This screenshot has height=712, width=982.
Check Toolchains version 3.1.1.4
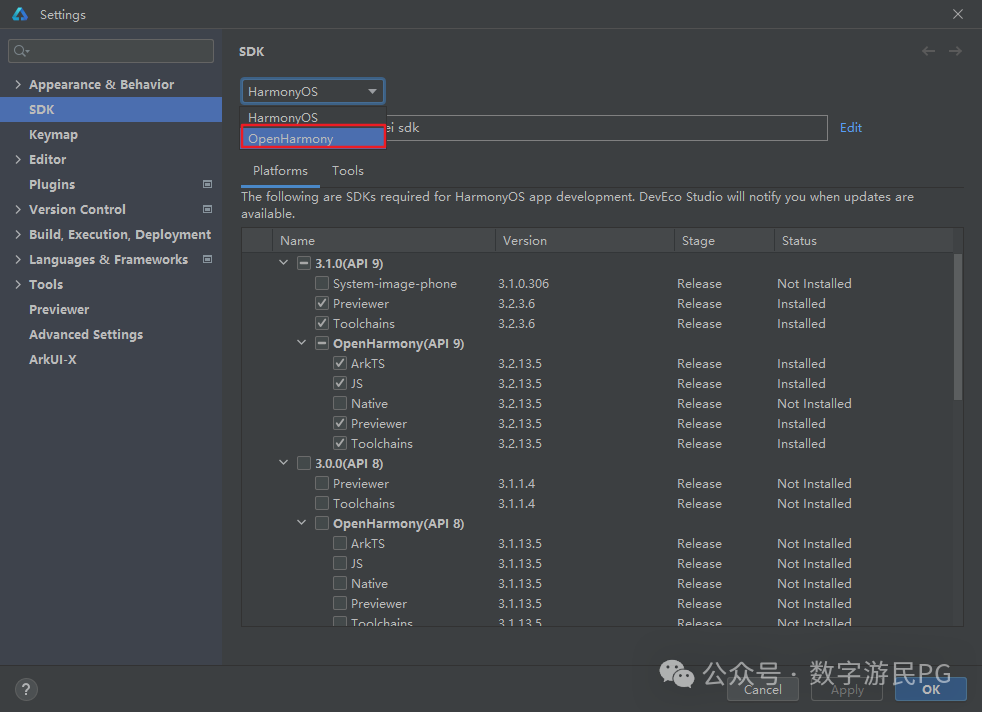[x=322, y=503]
